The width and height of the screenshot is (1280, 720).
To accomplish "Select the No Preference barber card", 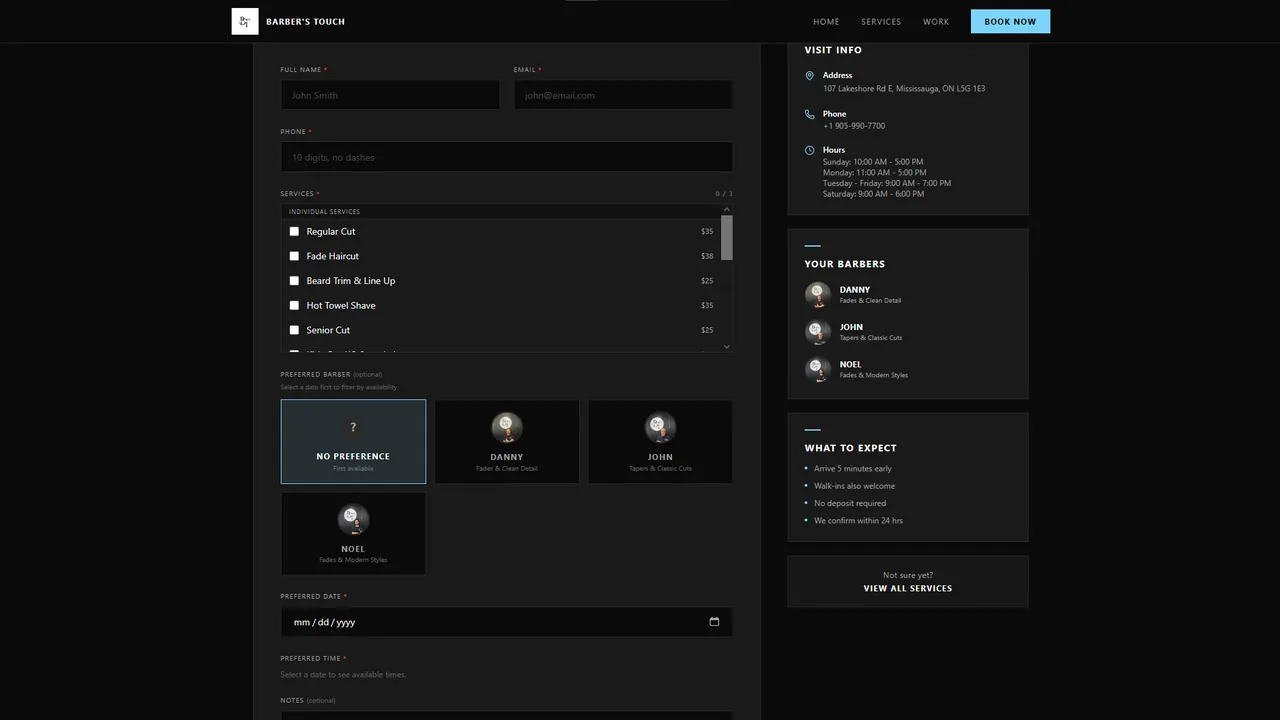I will 353,442.
